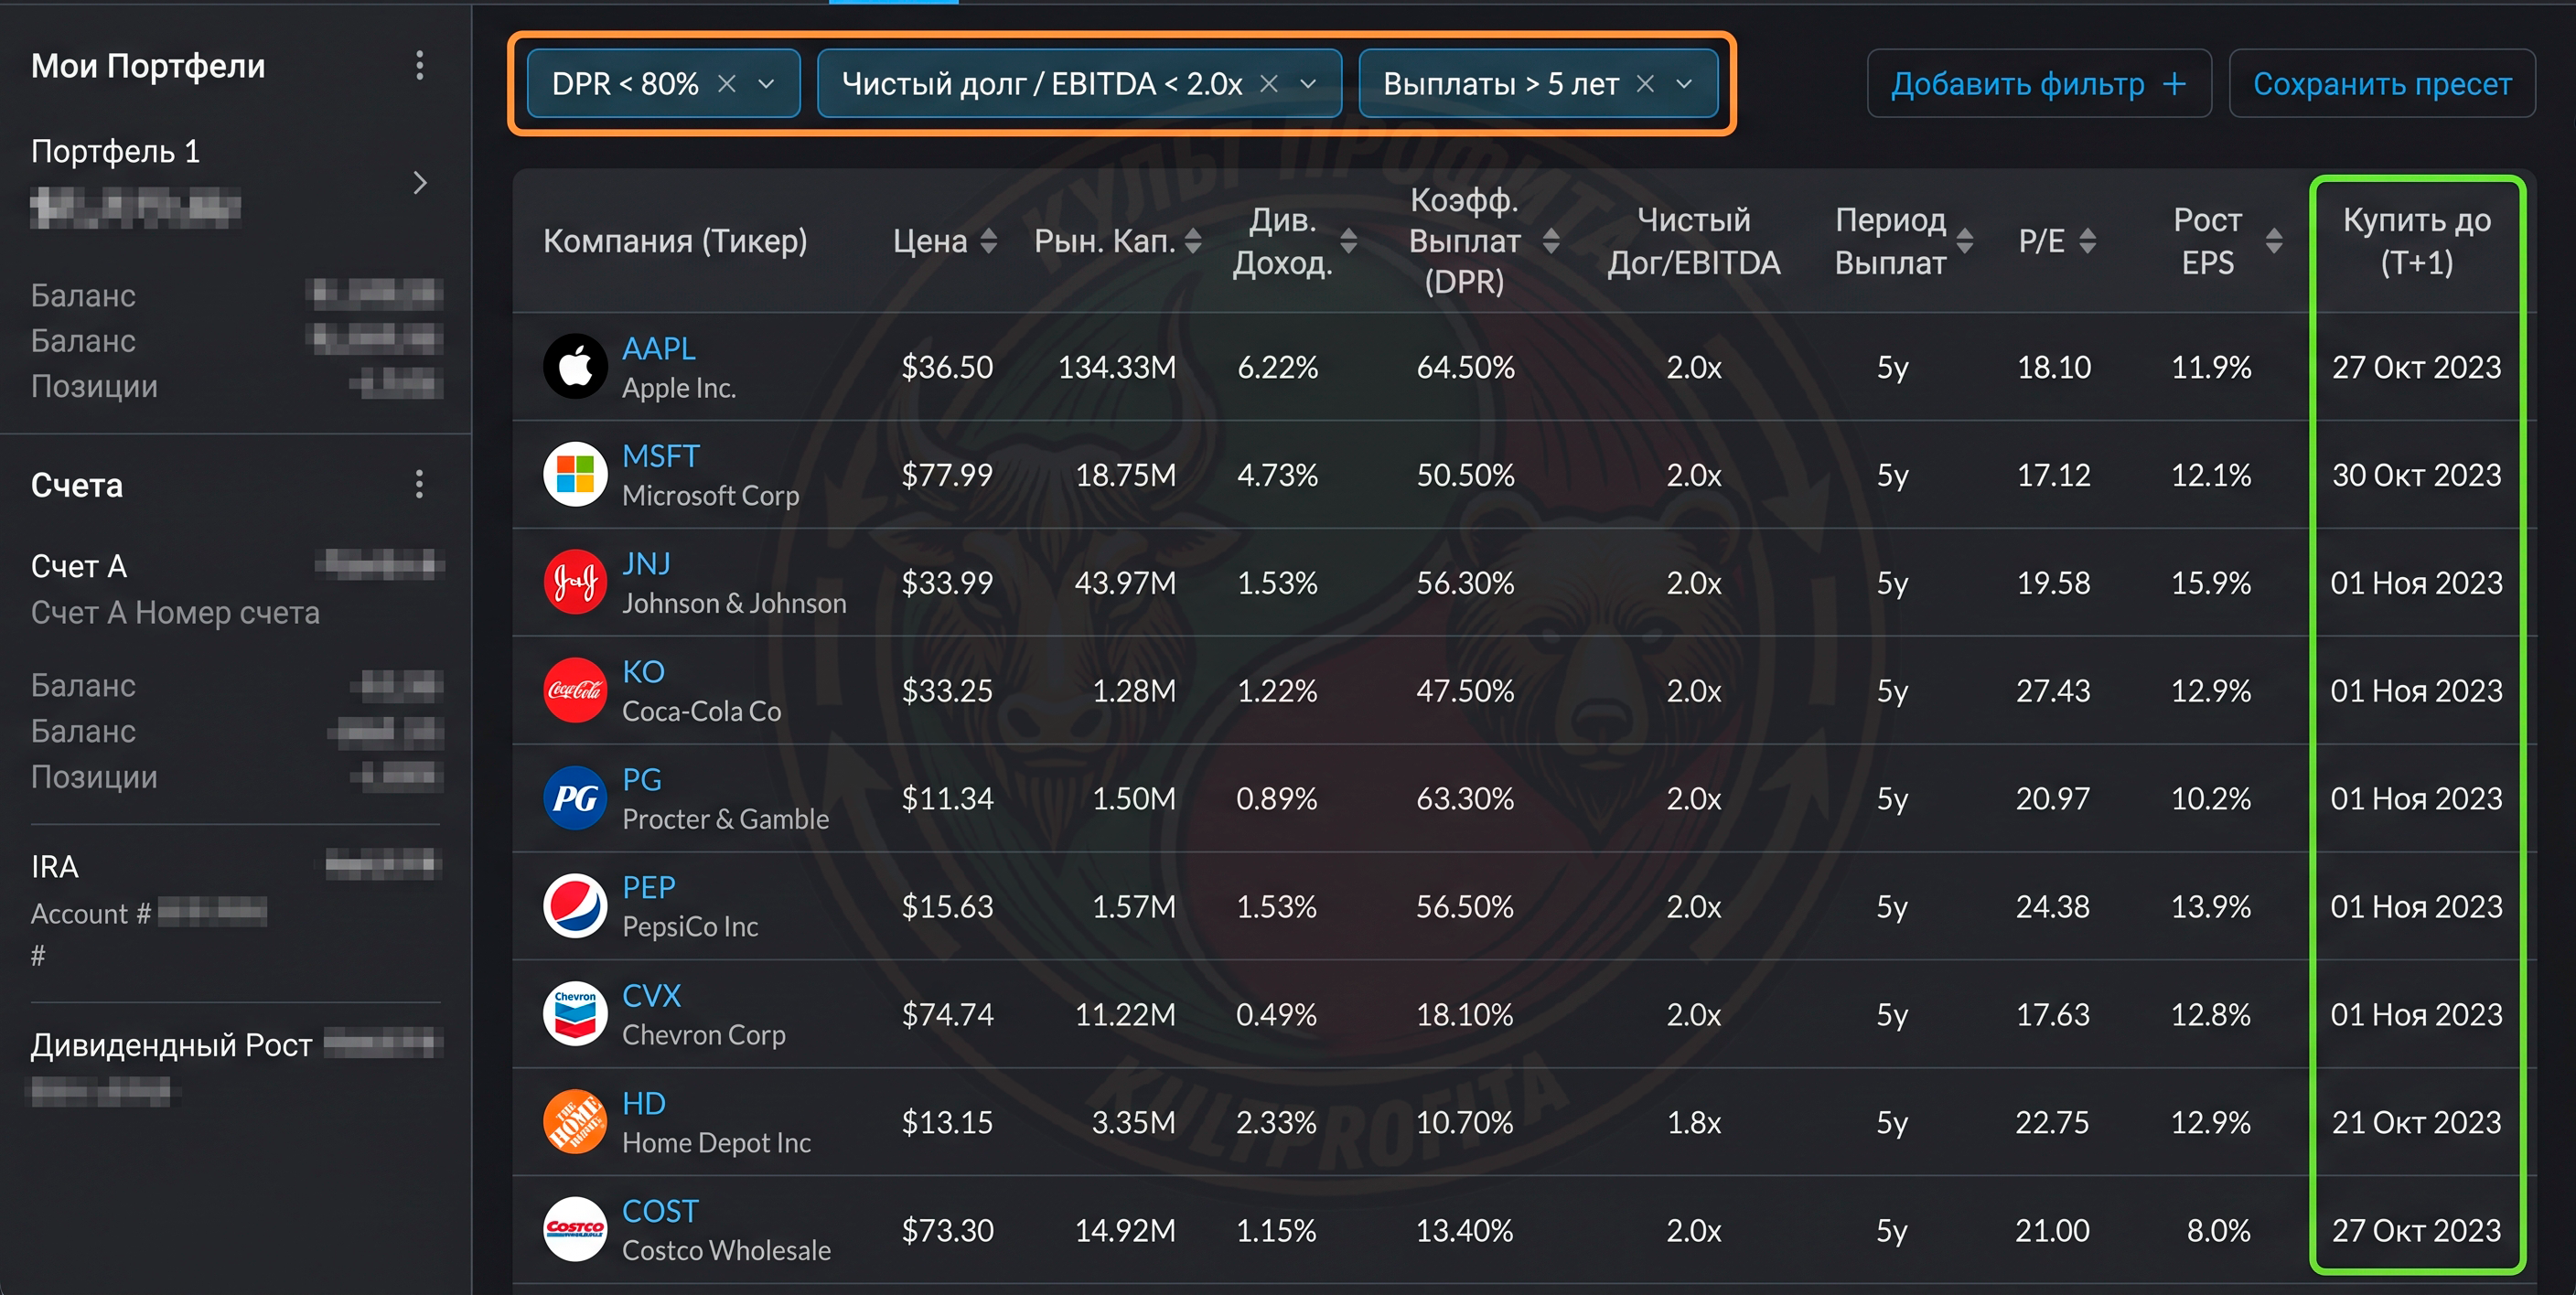Click Coca-Cola's P/E value 27.43
This screenshot has height=1295, width=2576.
click(x=2053, y=691)
